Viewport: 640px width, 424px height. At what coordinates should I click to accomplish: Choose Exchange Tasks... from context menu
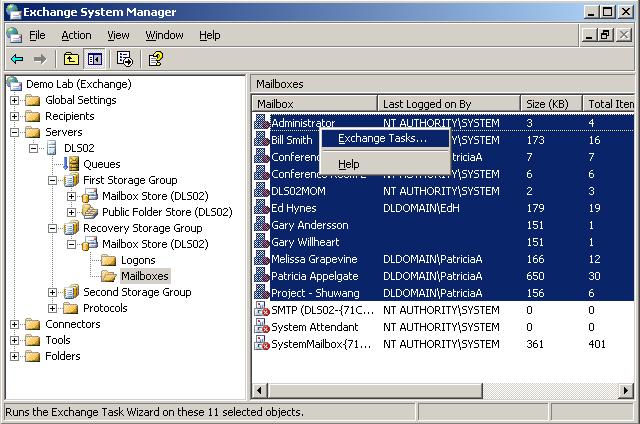click(x=386, y=138)
